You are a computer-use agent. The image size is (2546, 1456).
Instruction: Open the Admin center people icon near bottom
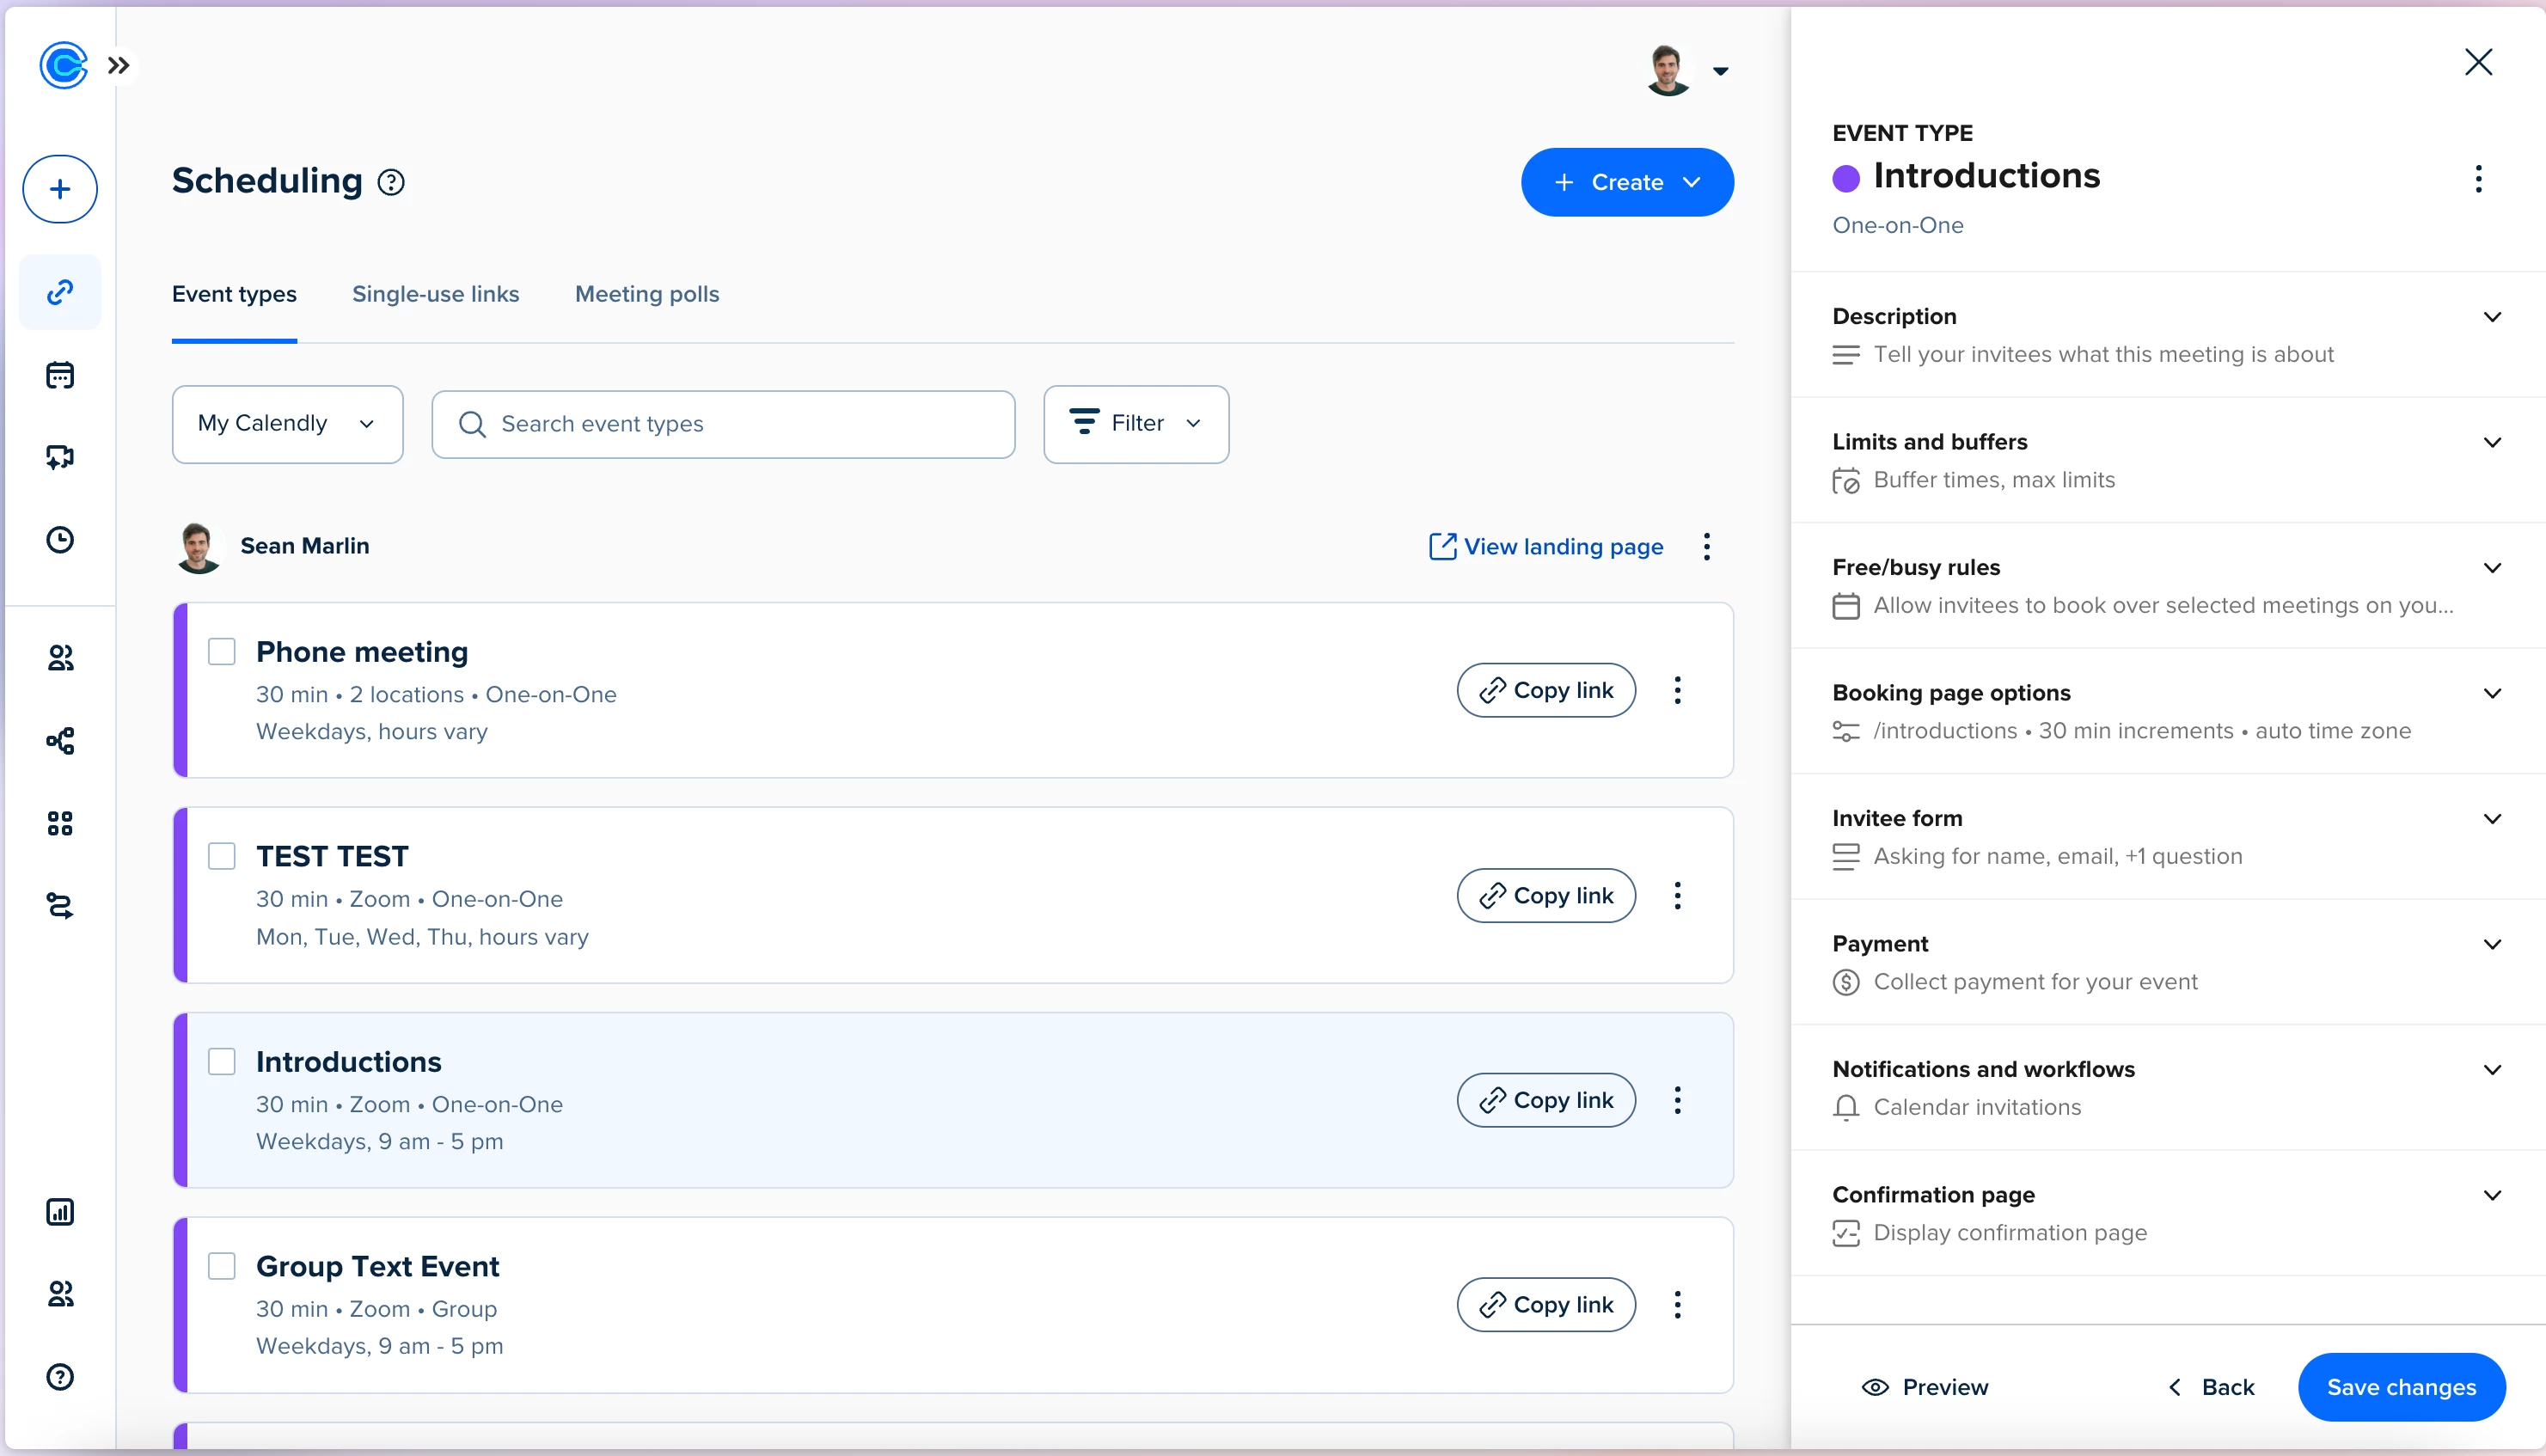[60, 1294]
